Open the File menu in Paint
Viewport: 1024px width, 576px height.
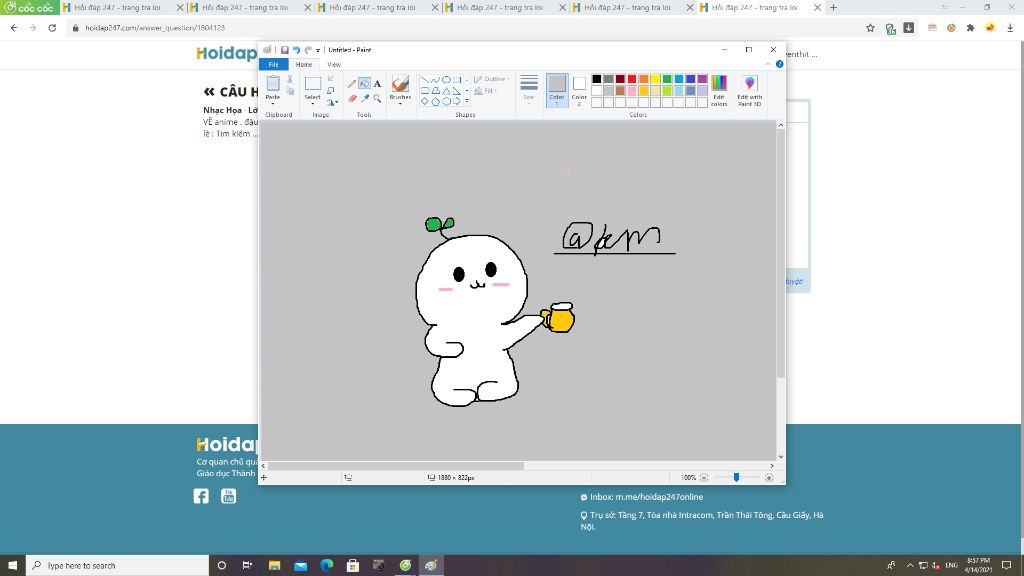click(274, 64)
